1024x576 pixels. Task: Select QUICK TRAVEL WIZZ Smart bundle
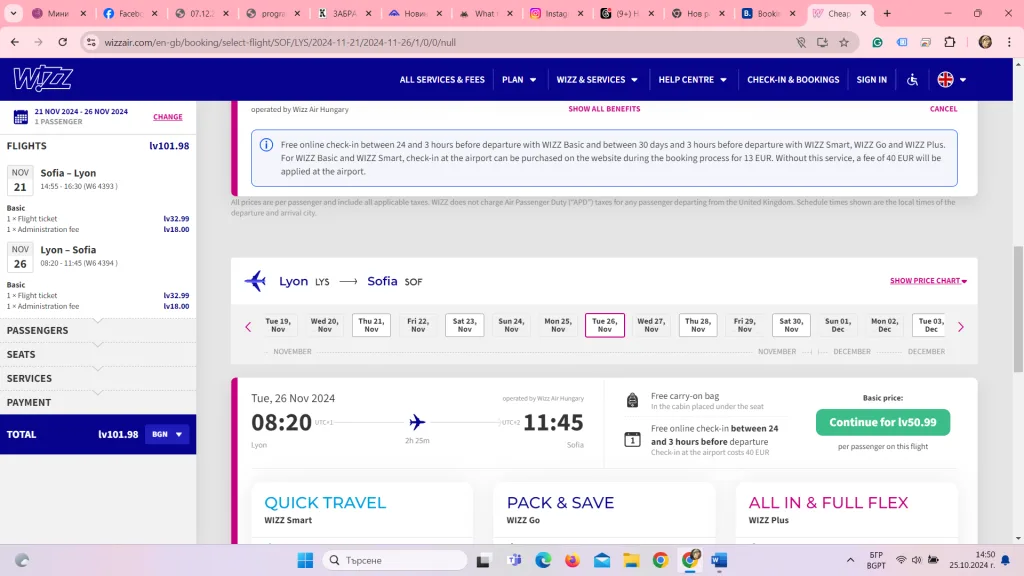(x=362, y=513)
